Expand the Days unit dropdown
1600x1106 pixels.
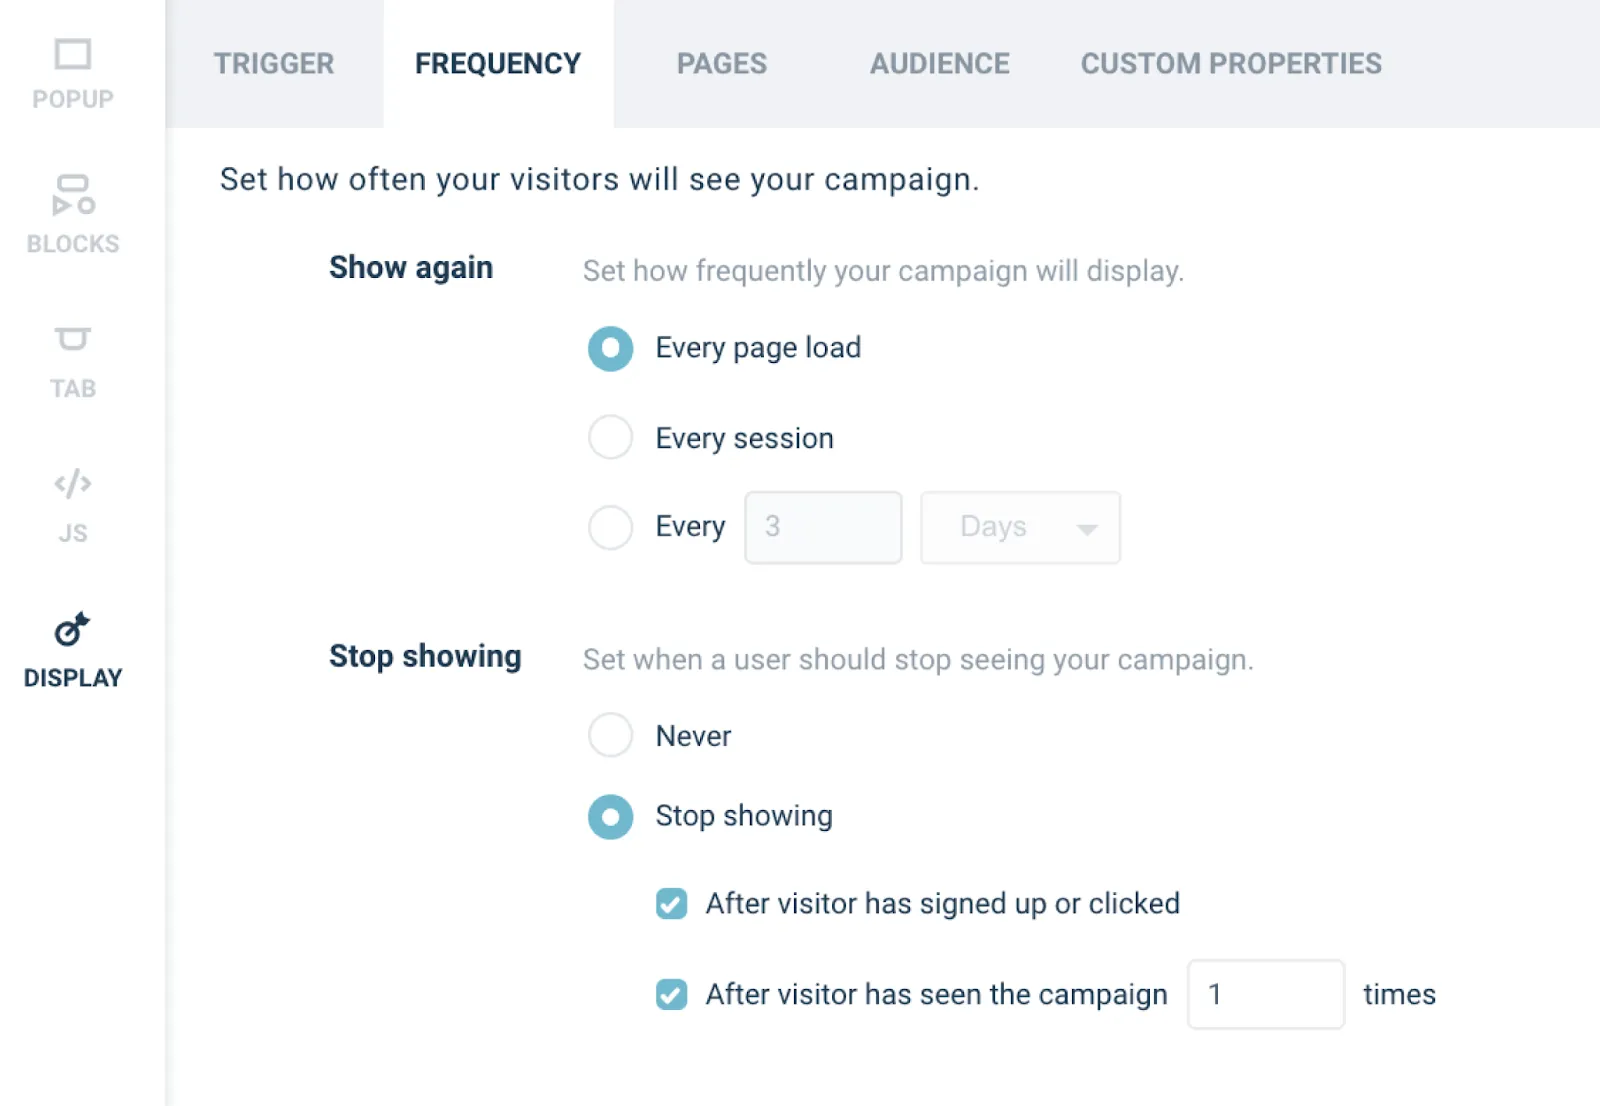(1020, 527)
